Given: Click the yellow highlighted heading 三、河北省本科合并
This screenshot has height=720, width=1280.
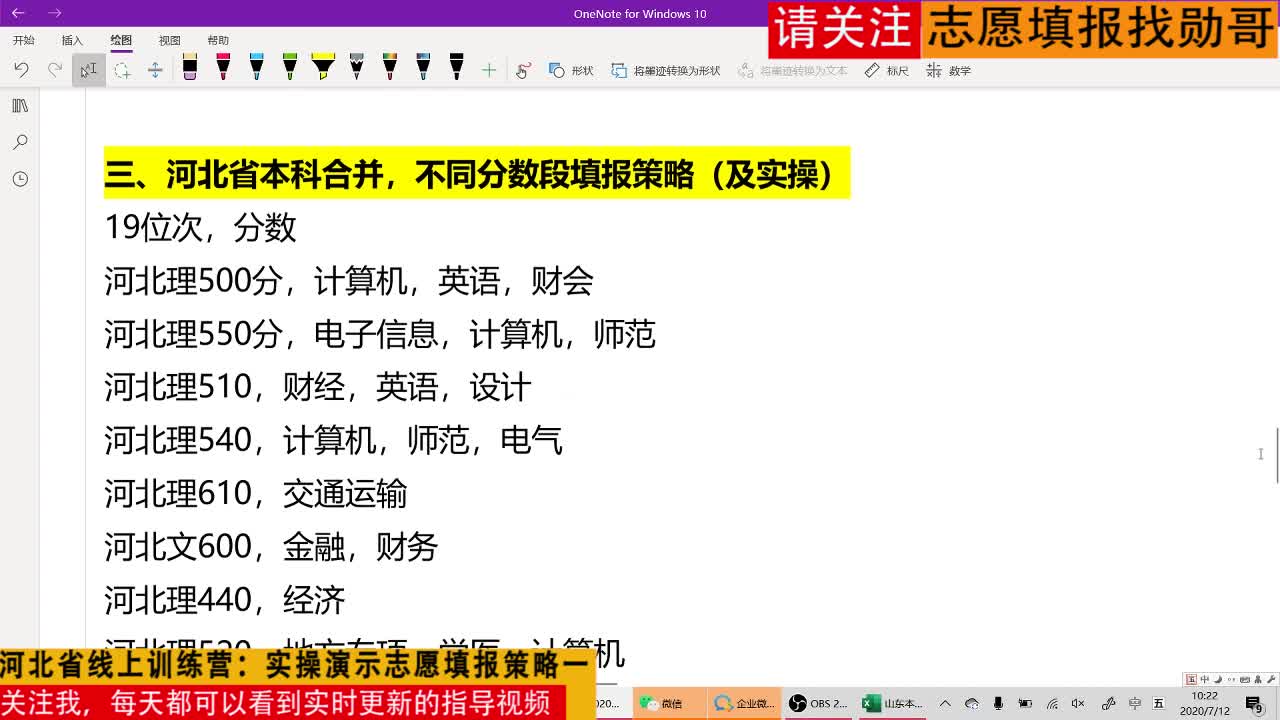Looking at the screenshot, I should tap(477, 174).
